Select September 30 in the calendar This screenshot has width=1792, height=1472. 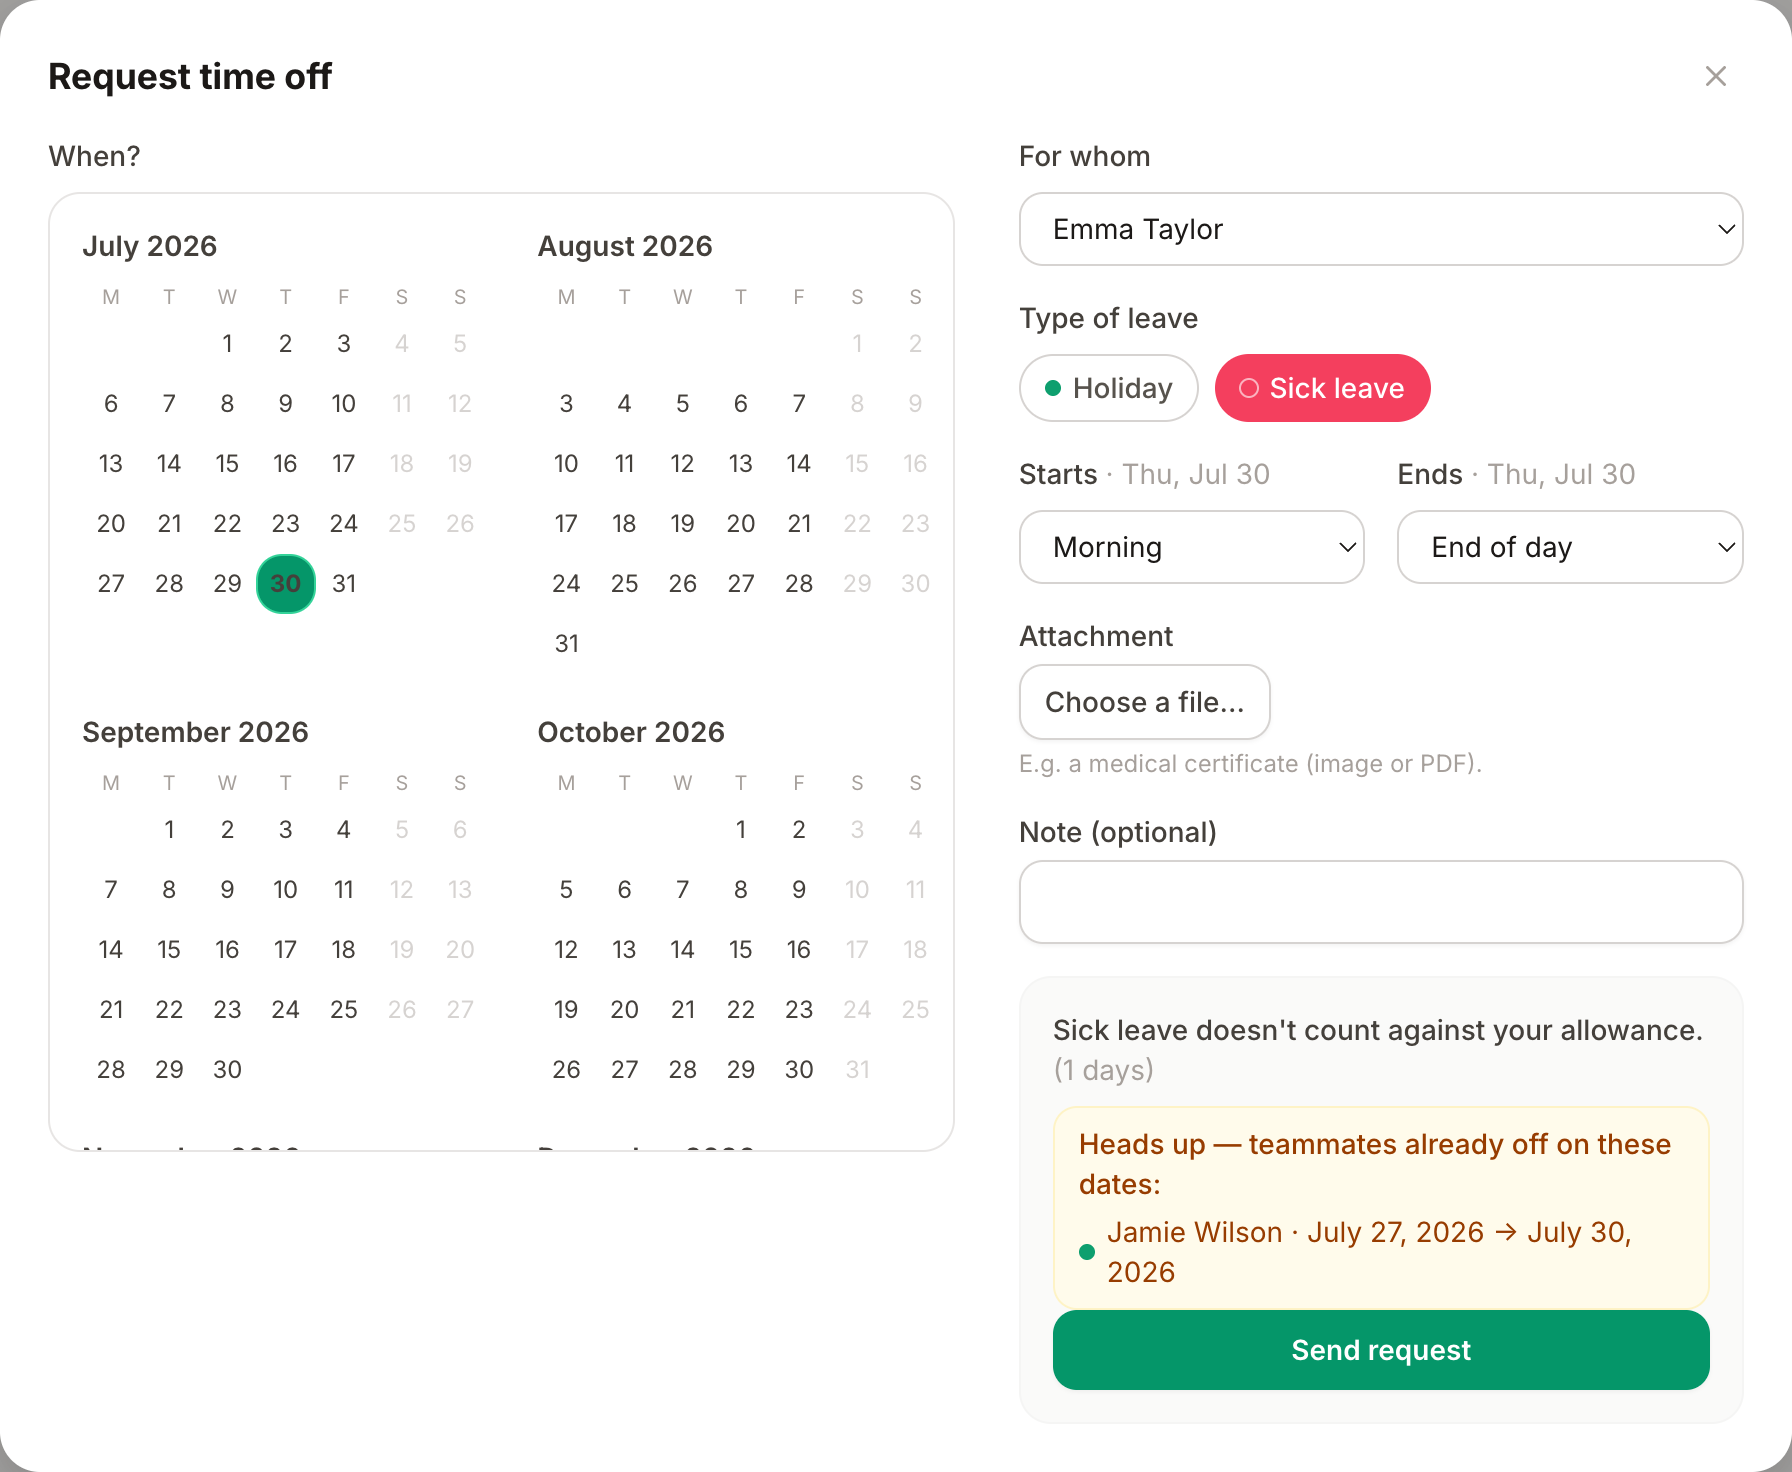click(x=227, y=1070)
